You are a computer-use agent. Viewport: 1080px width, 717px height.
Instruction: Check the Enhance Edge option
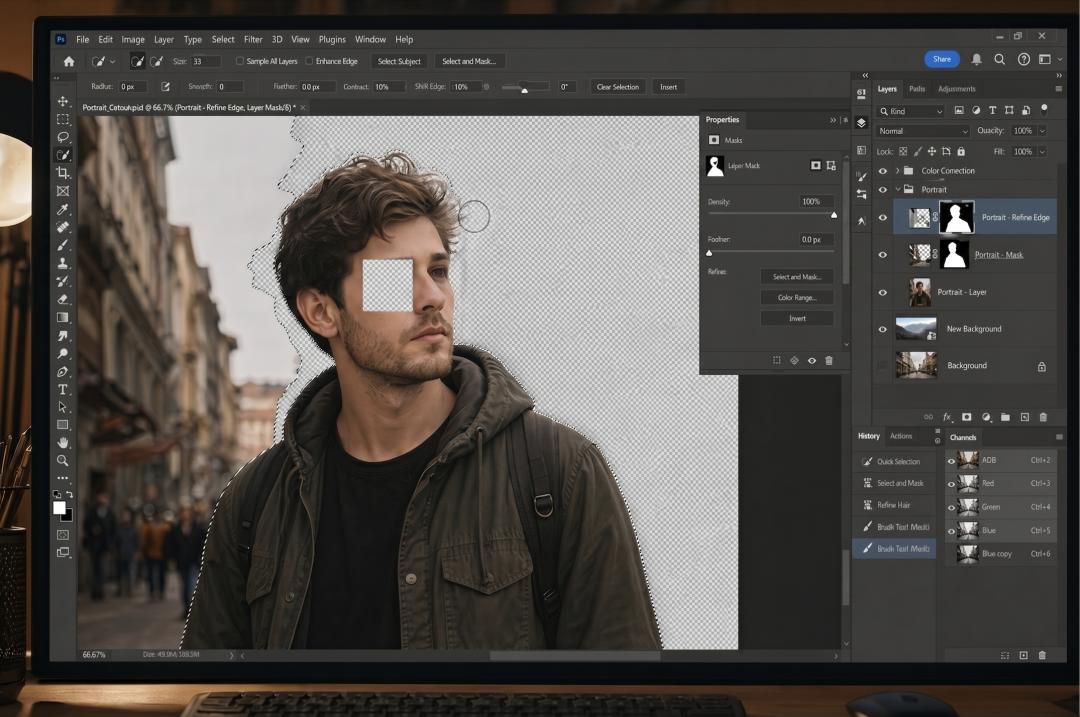(310, 61)
